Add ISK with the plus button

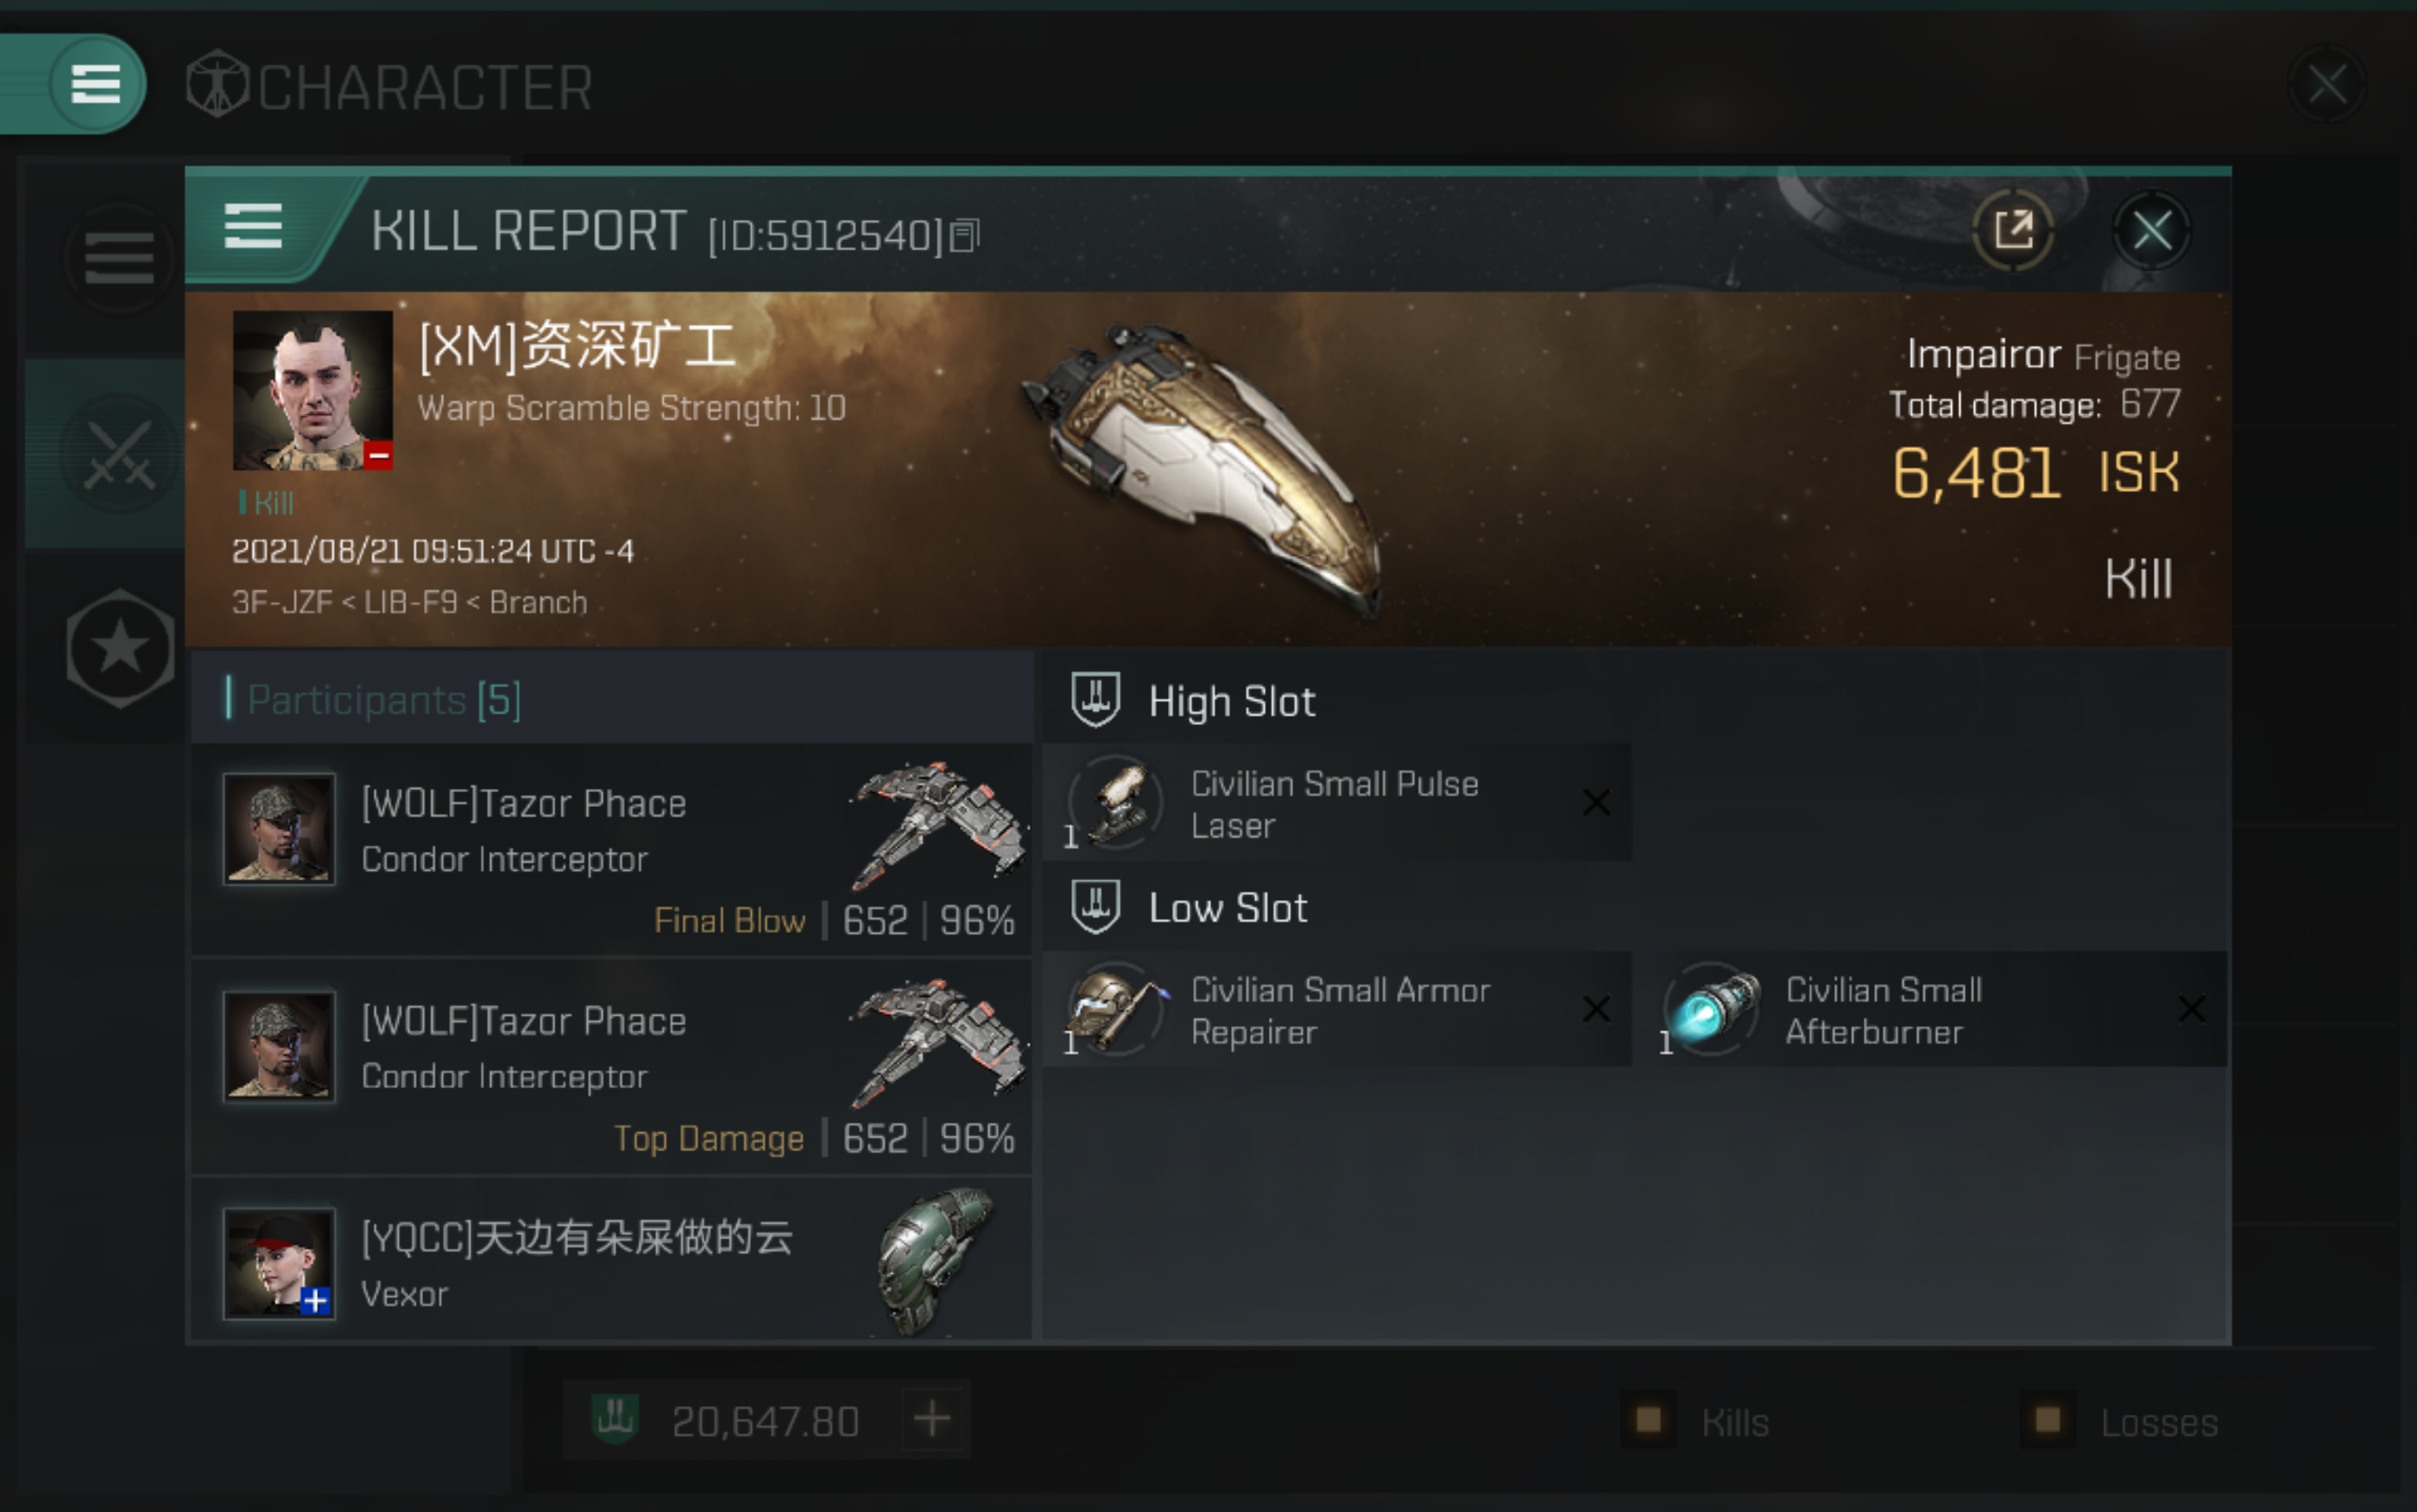point(932,1419)
